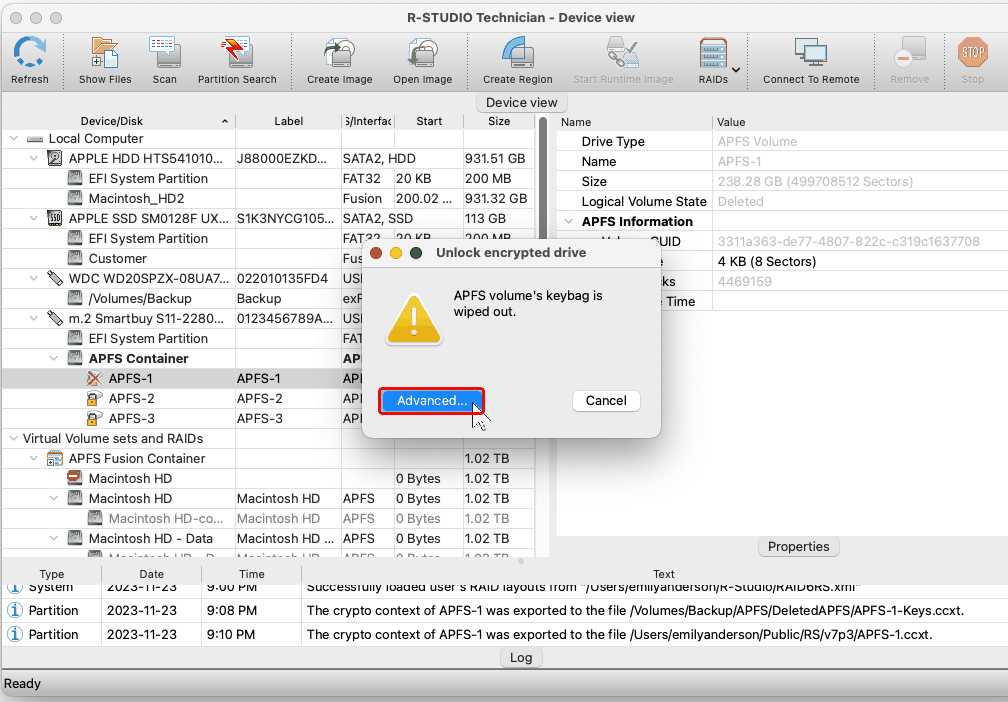Click the Macintosh_HD2 partition icon
Image resolution: width=1008 pixels, height=702 pixels.
point(75,198)
